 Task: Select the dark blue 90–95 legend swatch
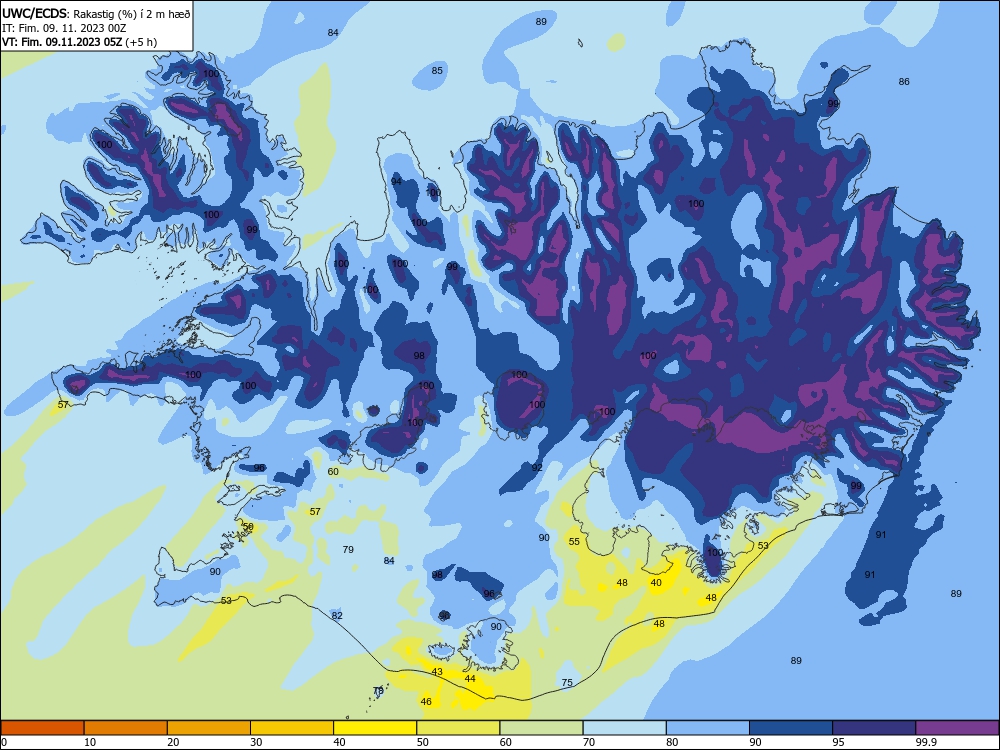pos(791,728)
